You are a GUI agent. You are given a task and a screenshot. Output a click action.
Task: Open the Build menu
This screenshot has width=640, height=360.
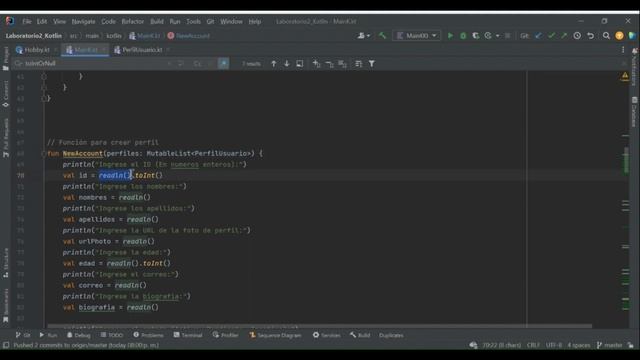[x=157, y=21]
